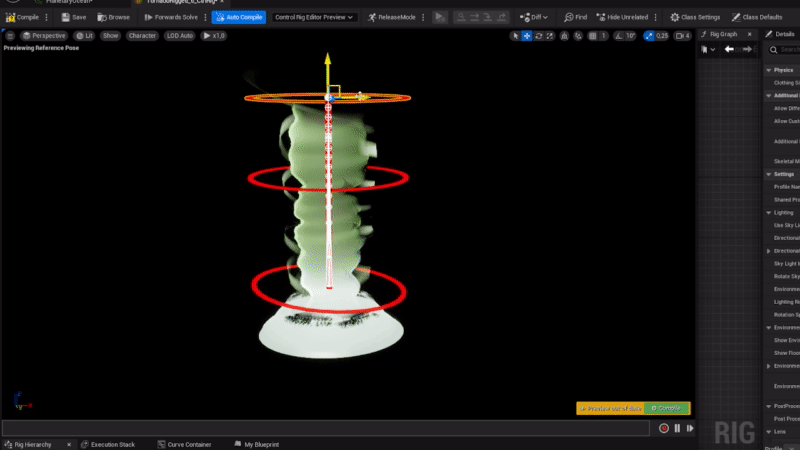This screenshot has width=800, height=450.
Task: Open viewport hamburger options menu
Action: click(x=10, y=36)
